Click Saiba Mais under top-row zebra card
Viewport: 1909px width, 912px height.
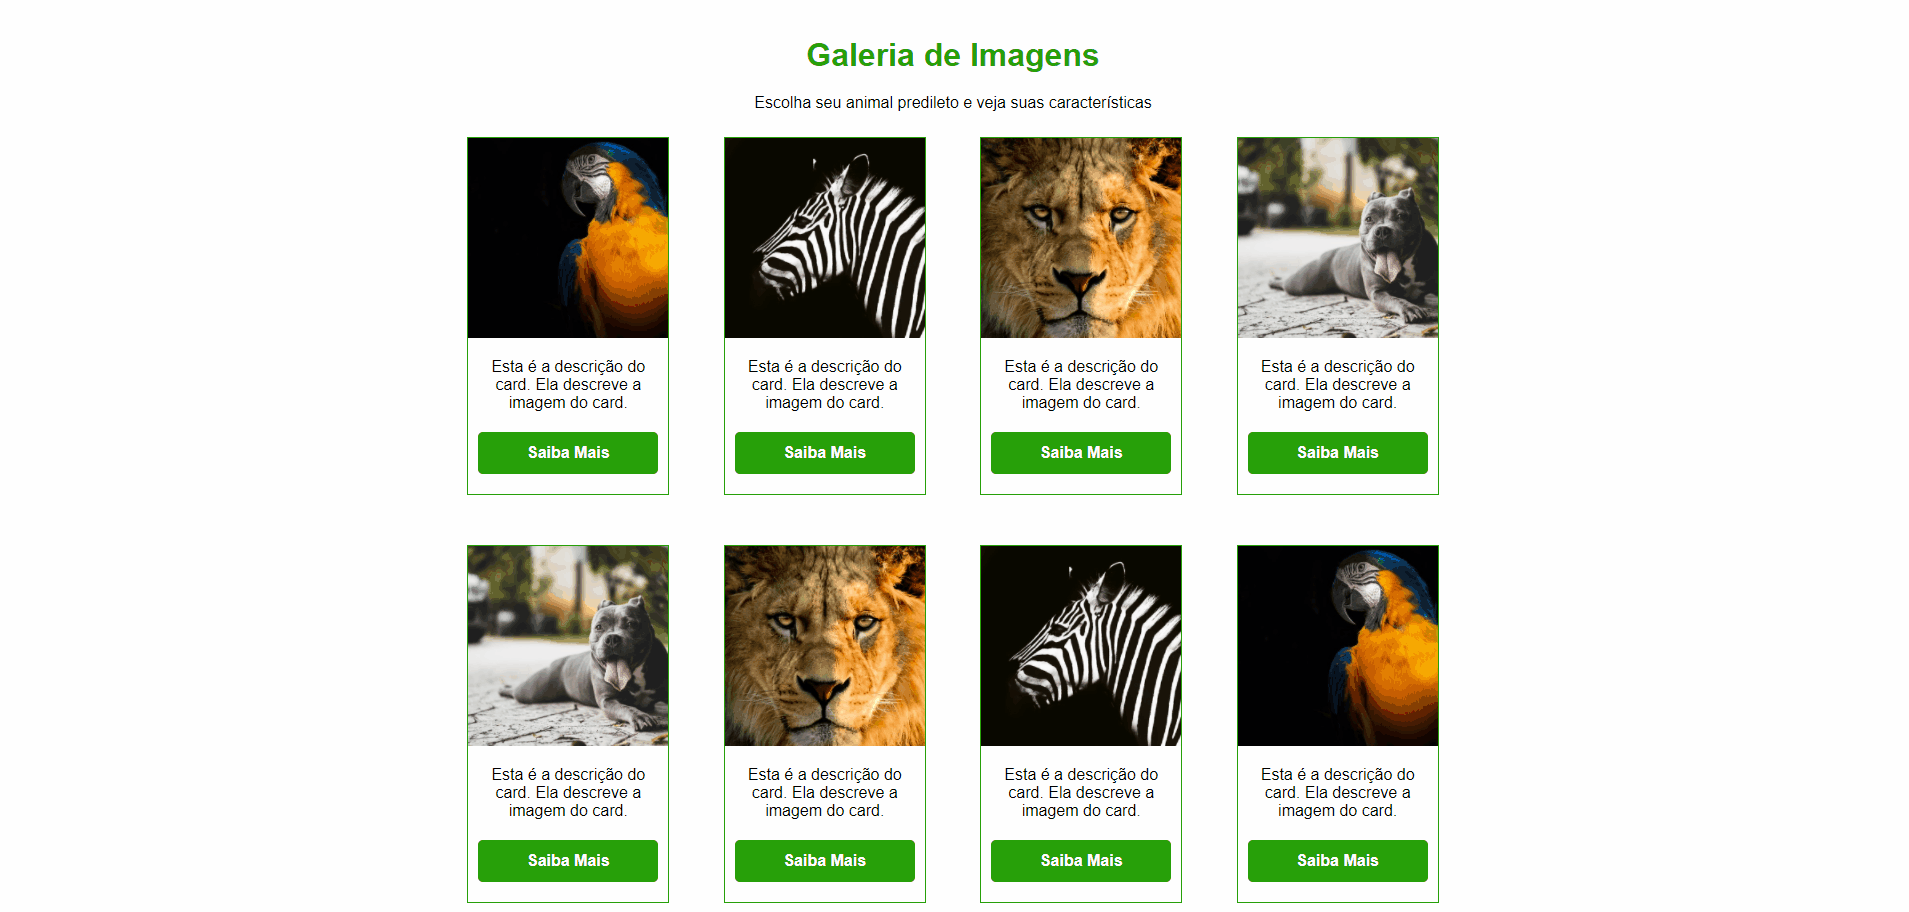(825, 453)
